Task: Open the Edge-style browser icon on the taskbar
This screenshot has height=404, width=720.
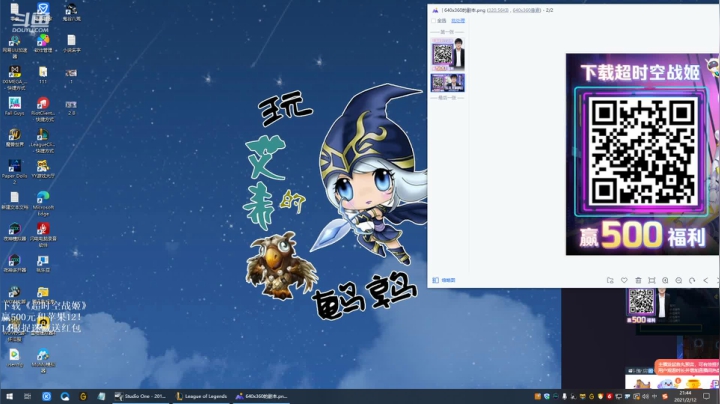Action: [x=65, y=396]
